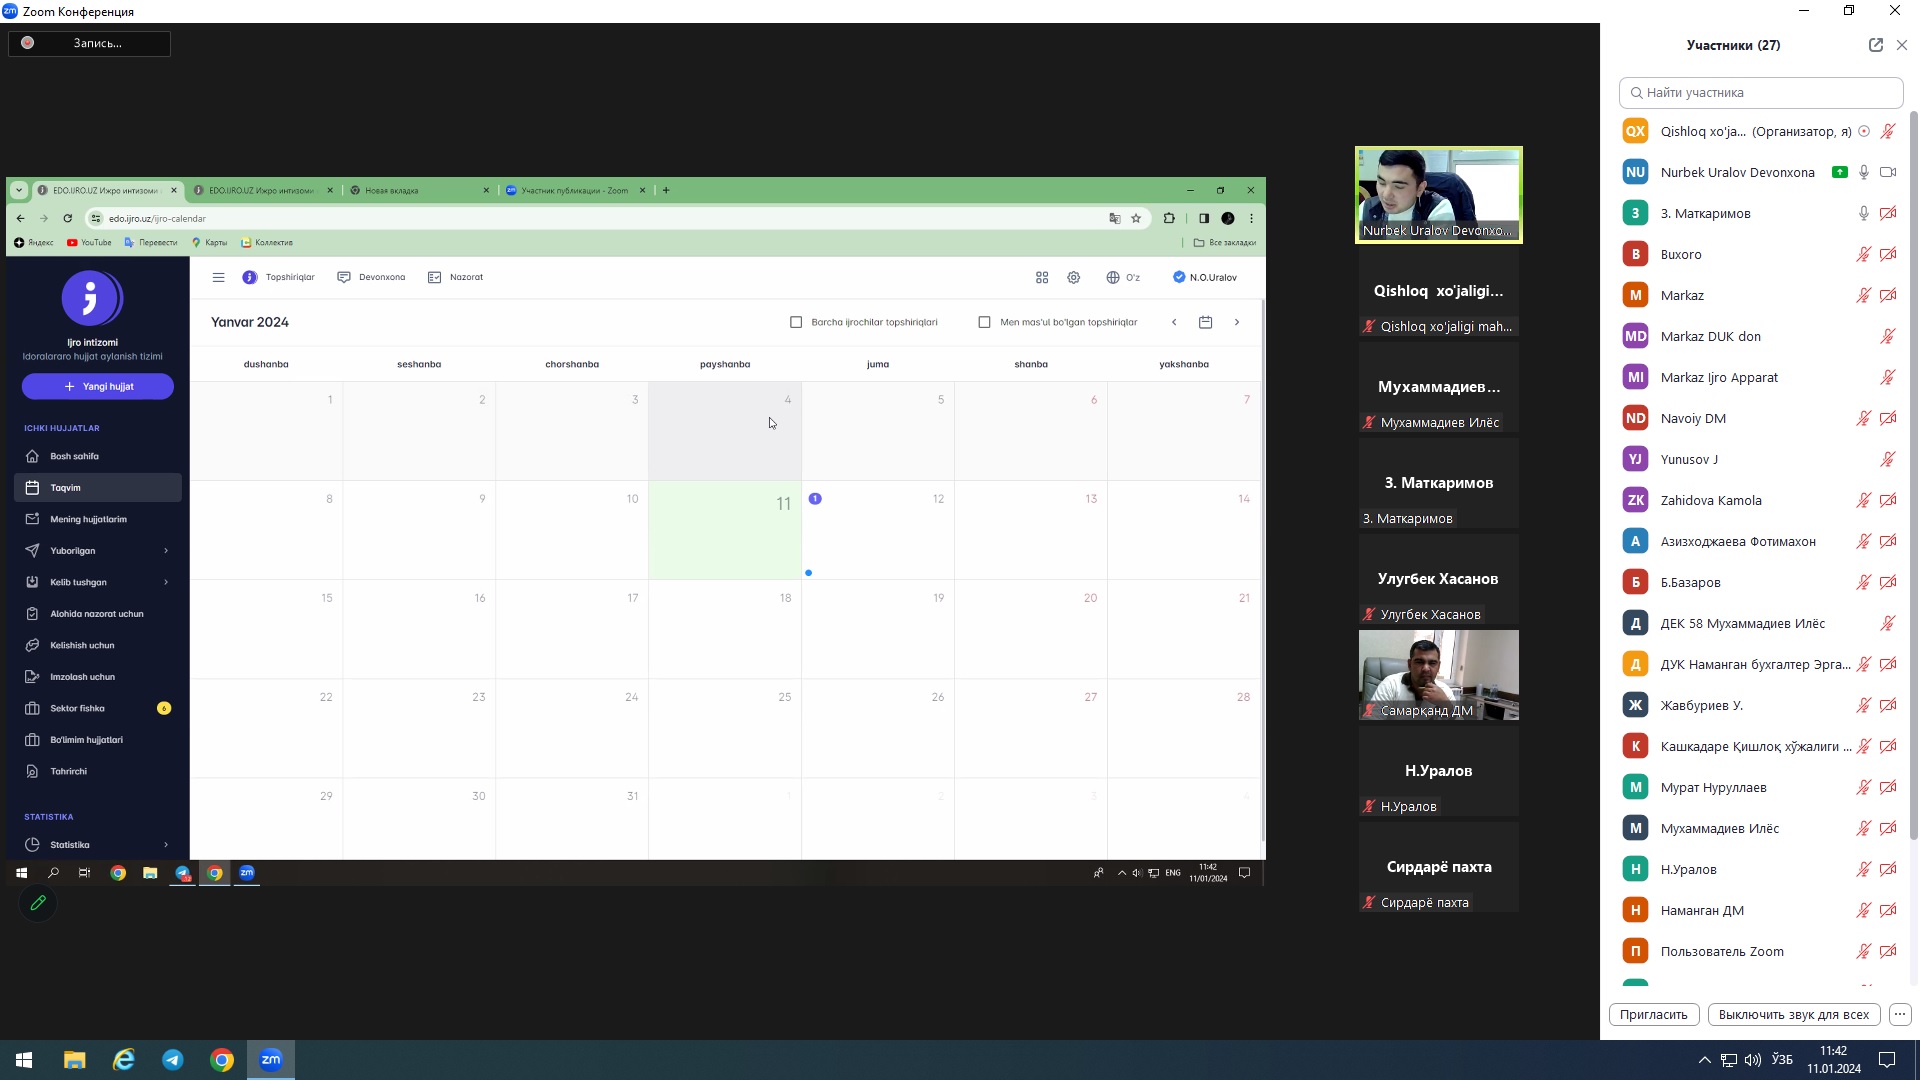Click the blue event badge on January 12

tap(815, 499)
